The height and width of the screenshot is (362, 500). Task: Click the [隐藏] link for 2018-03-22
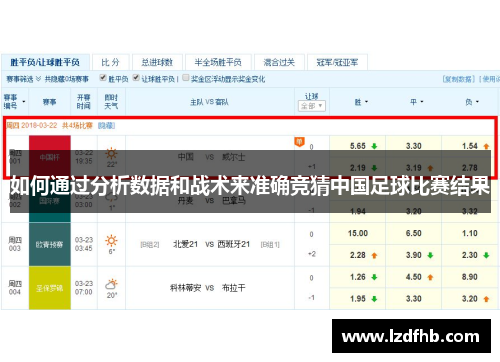[106, 126]
